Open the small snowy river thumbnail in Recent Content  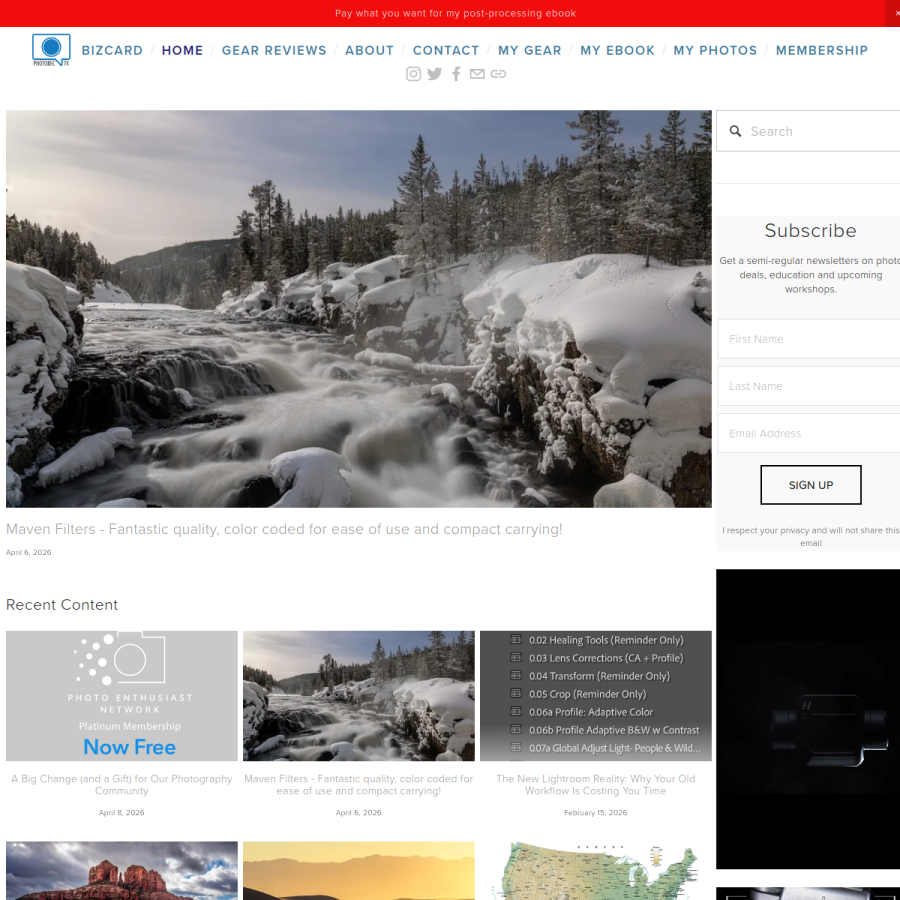point(359,696)
